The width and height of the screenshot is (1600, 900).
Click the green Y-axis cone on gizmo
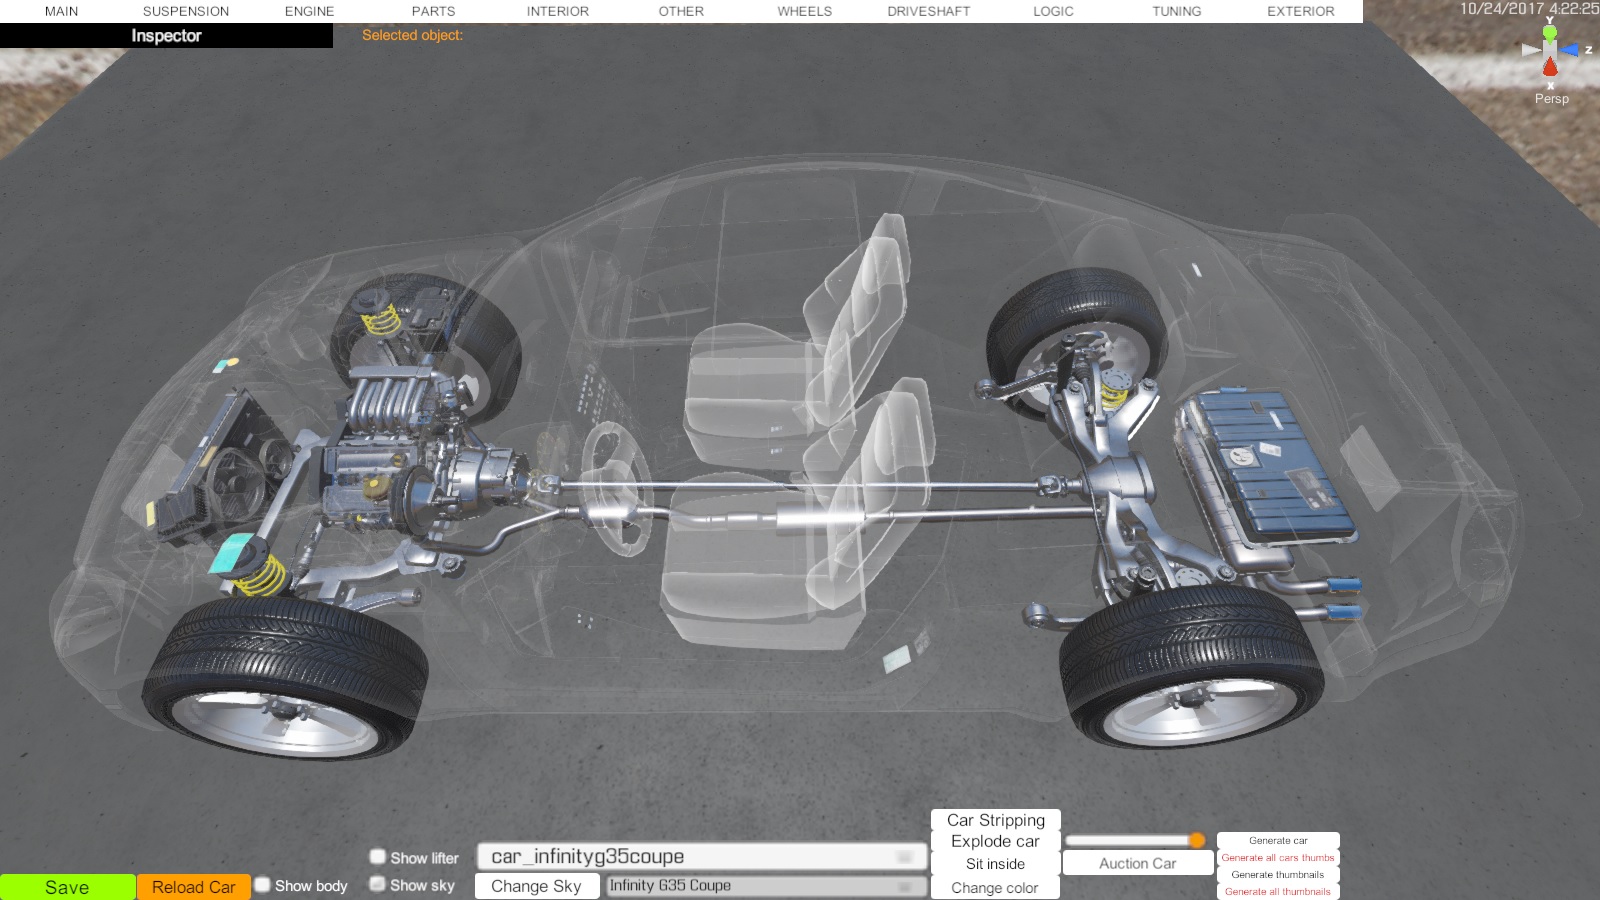coord(1550,33)
